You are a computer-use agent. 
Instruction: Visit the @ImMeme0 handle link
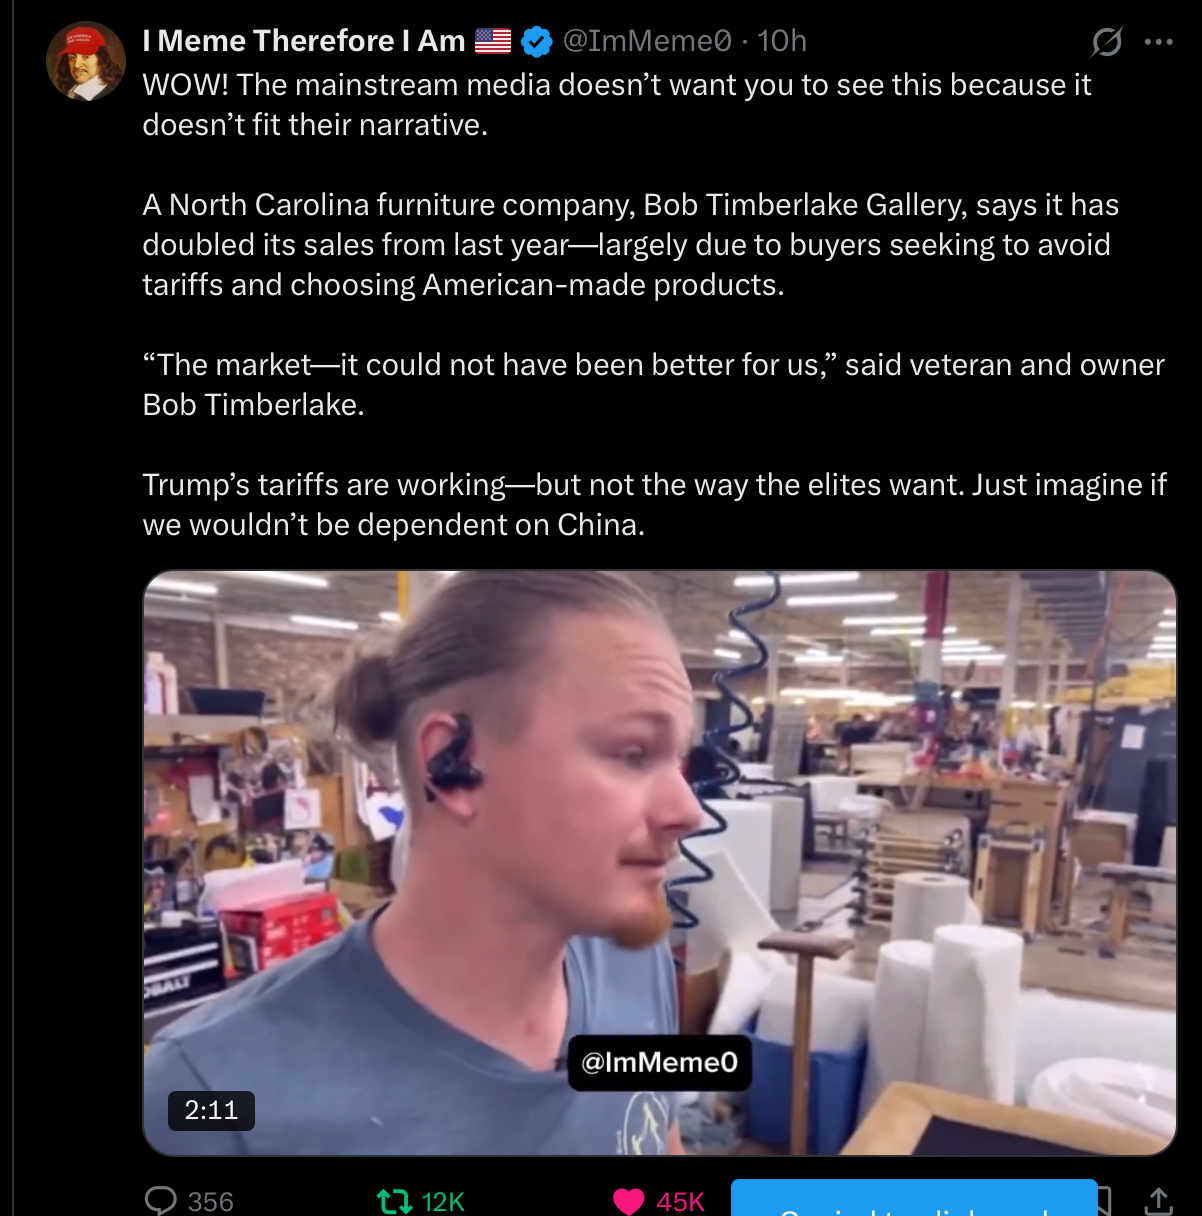click(647, 41)
